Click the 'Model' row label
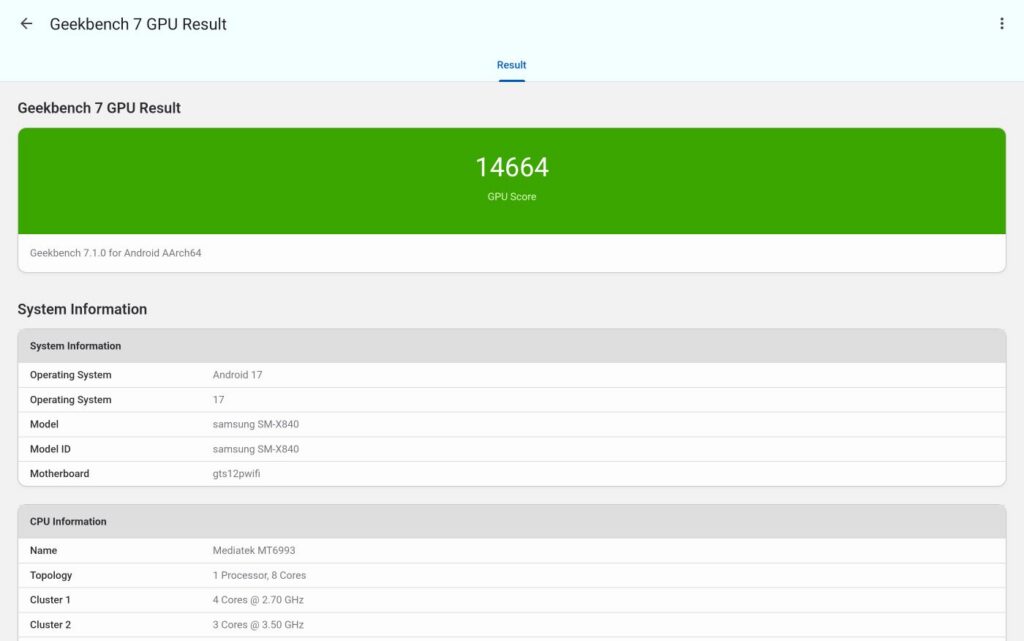Screen dimensions: 1024x641 click(44, 424)
